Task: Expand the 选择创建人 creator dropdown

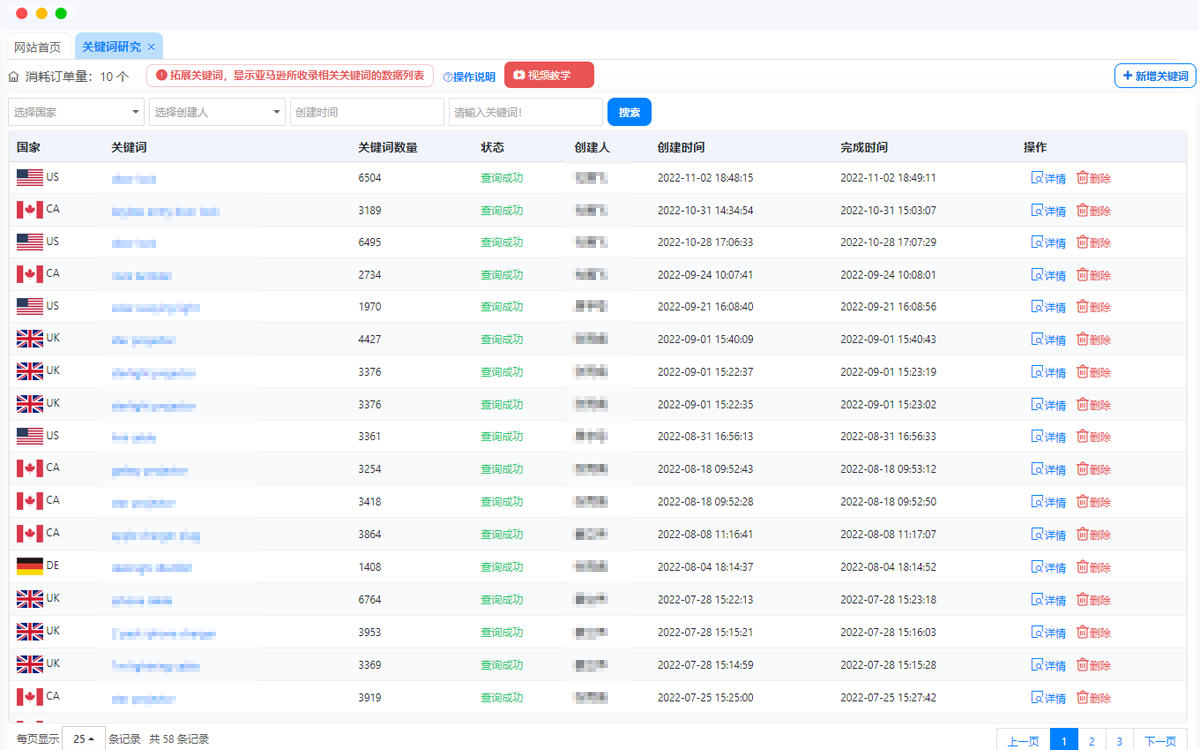Action: [217, 112]
